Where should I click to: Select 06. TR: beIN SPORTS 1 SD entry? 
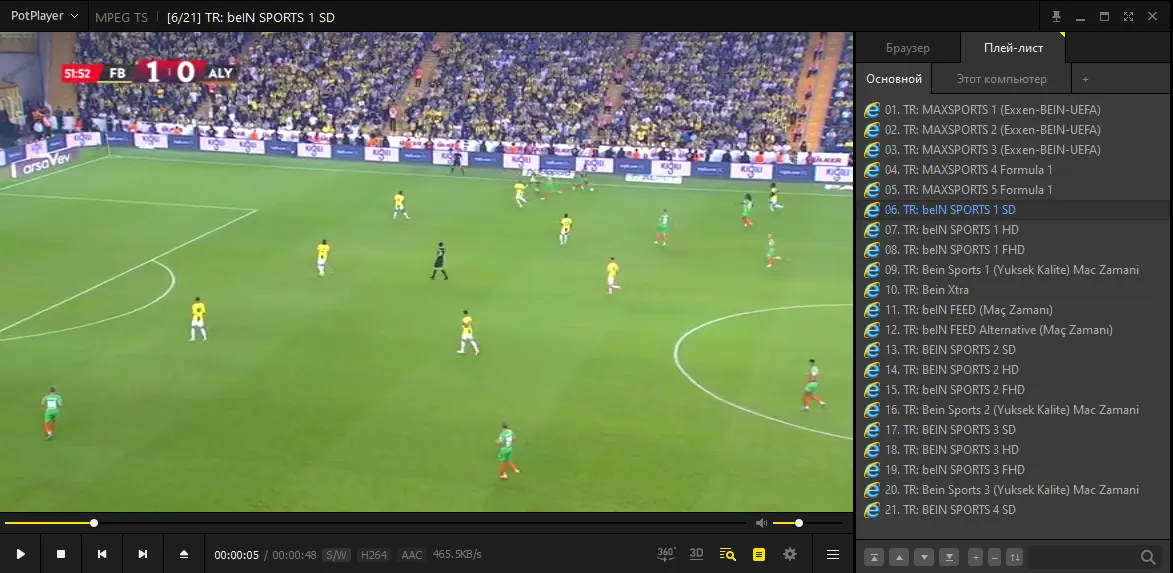[1012, 209]
